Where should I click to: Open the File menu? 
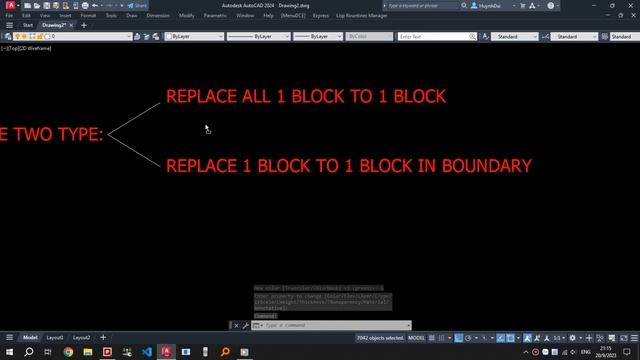coord(9,16)
